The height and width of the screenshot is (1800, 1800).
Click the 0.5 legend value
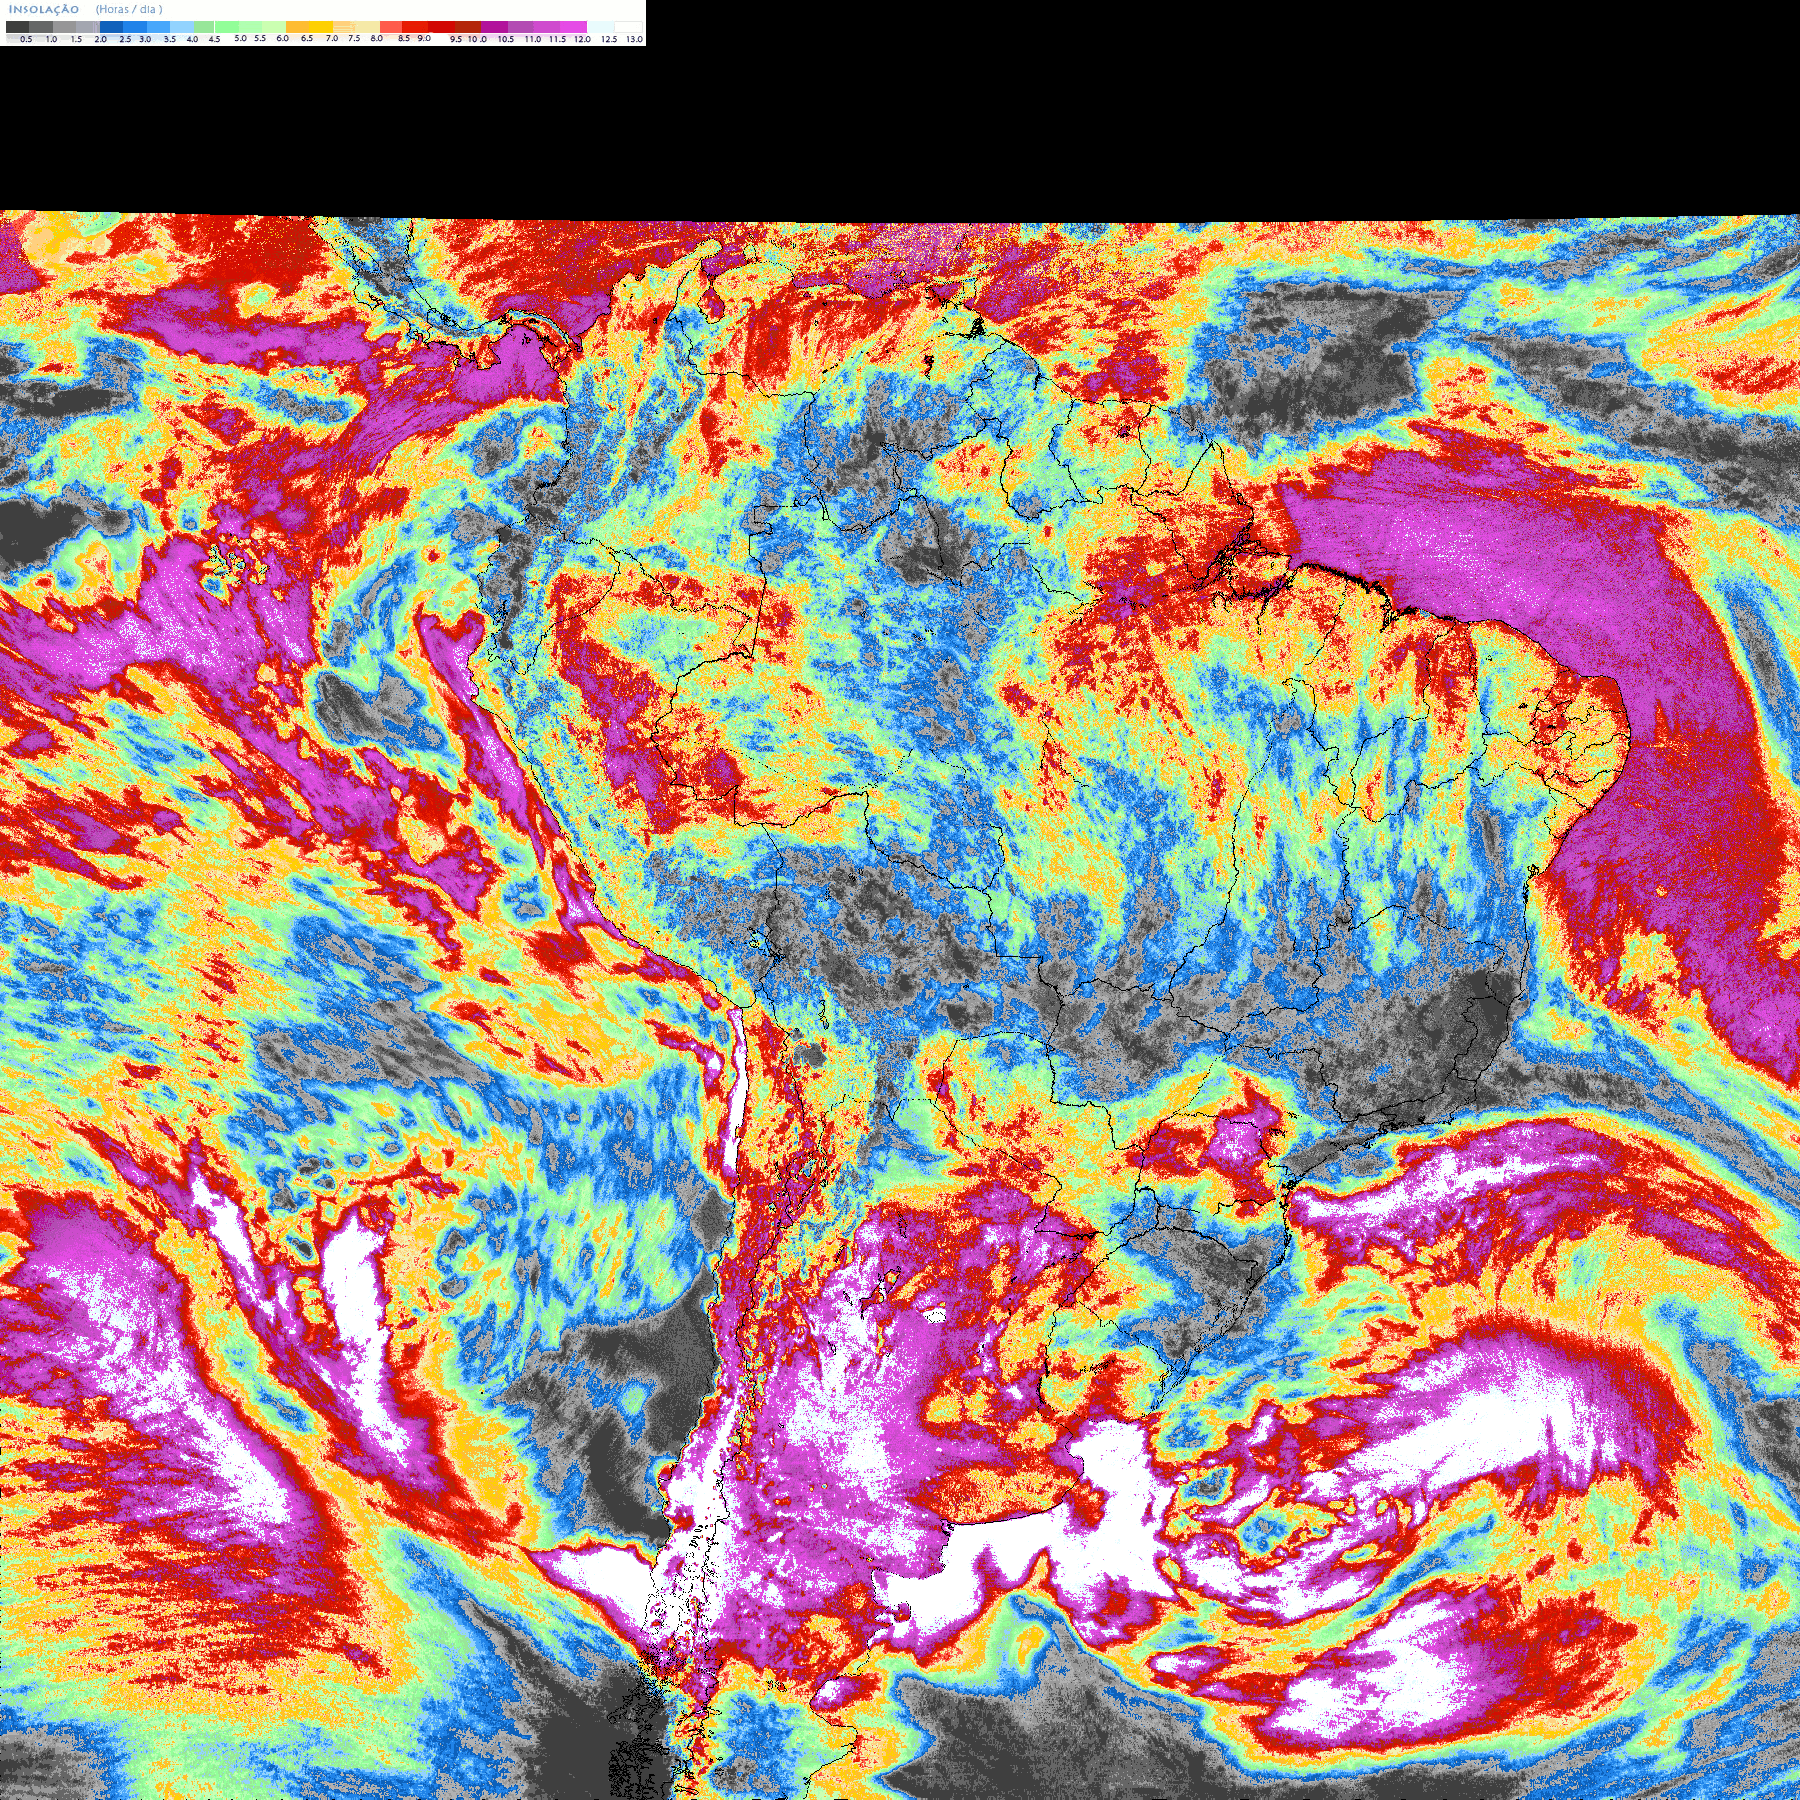pos(26,39)
